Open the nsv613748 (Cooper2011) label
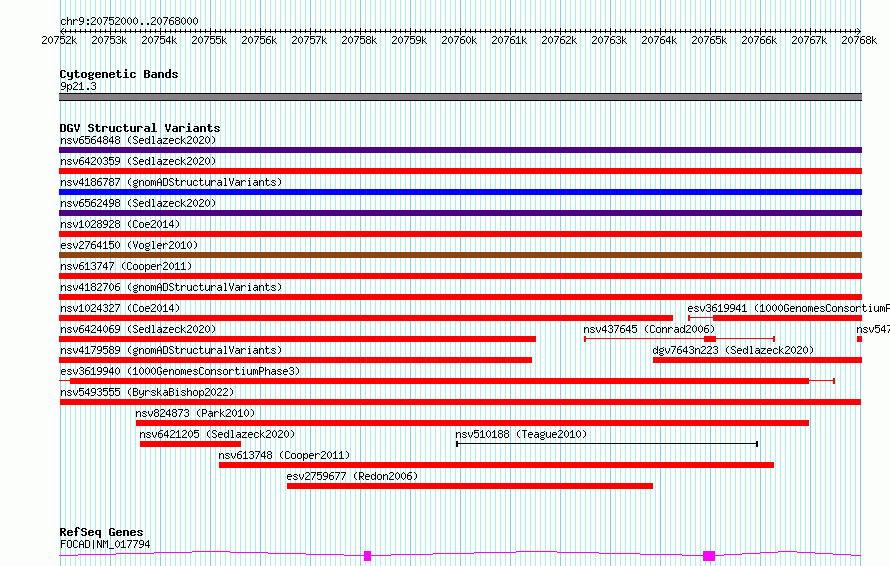The height and width of the screenshot is (566, 890). 284,455
